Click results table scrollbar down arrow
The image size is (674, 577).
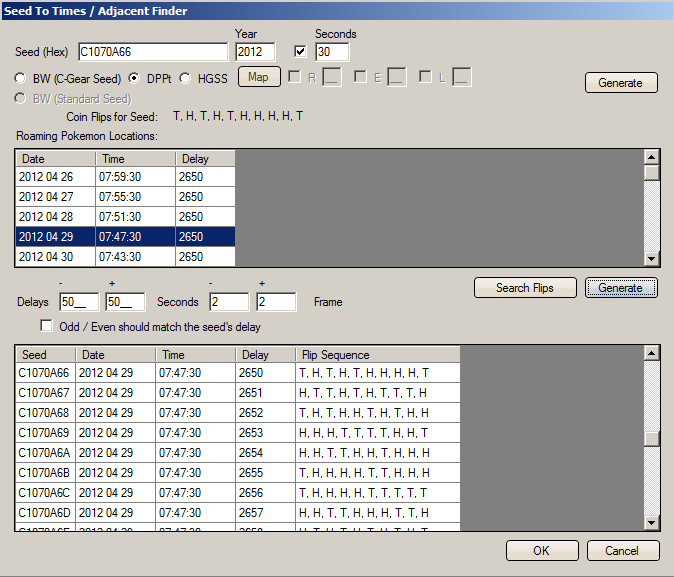pos(652,523)
